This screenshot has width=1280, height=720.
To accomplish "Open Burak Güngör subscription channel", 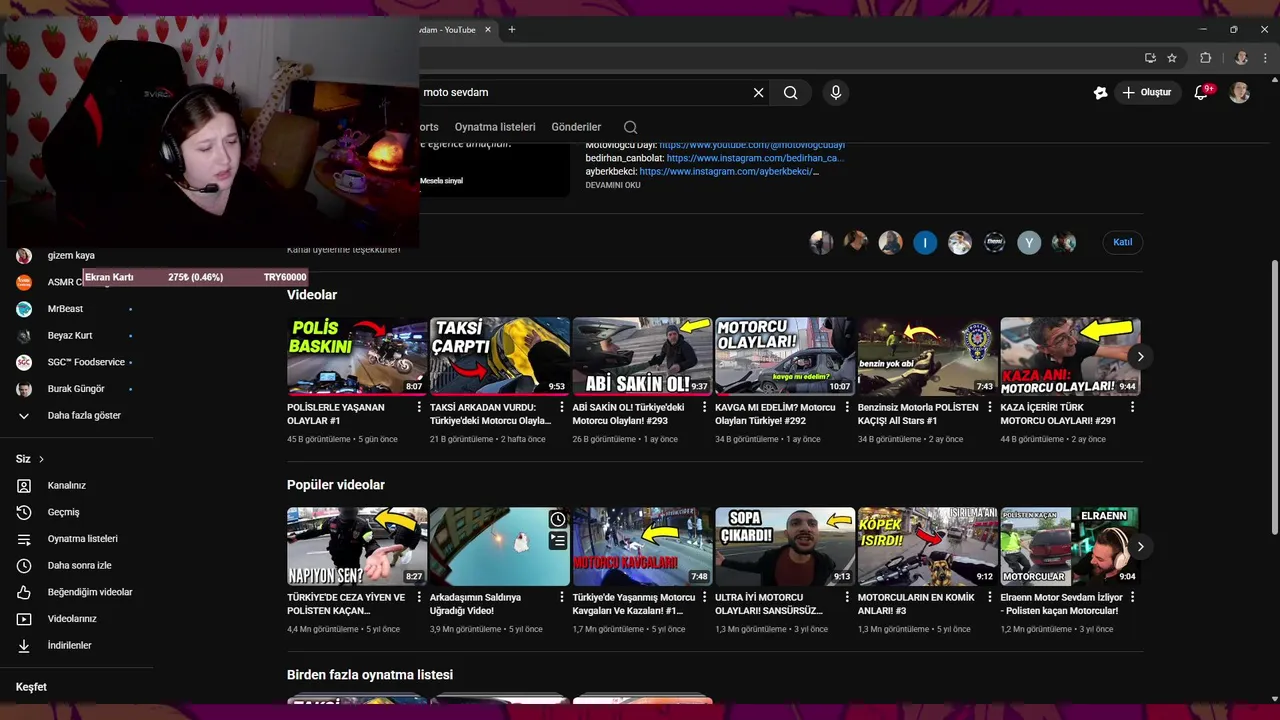I will [x=76, y=389].
